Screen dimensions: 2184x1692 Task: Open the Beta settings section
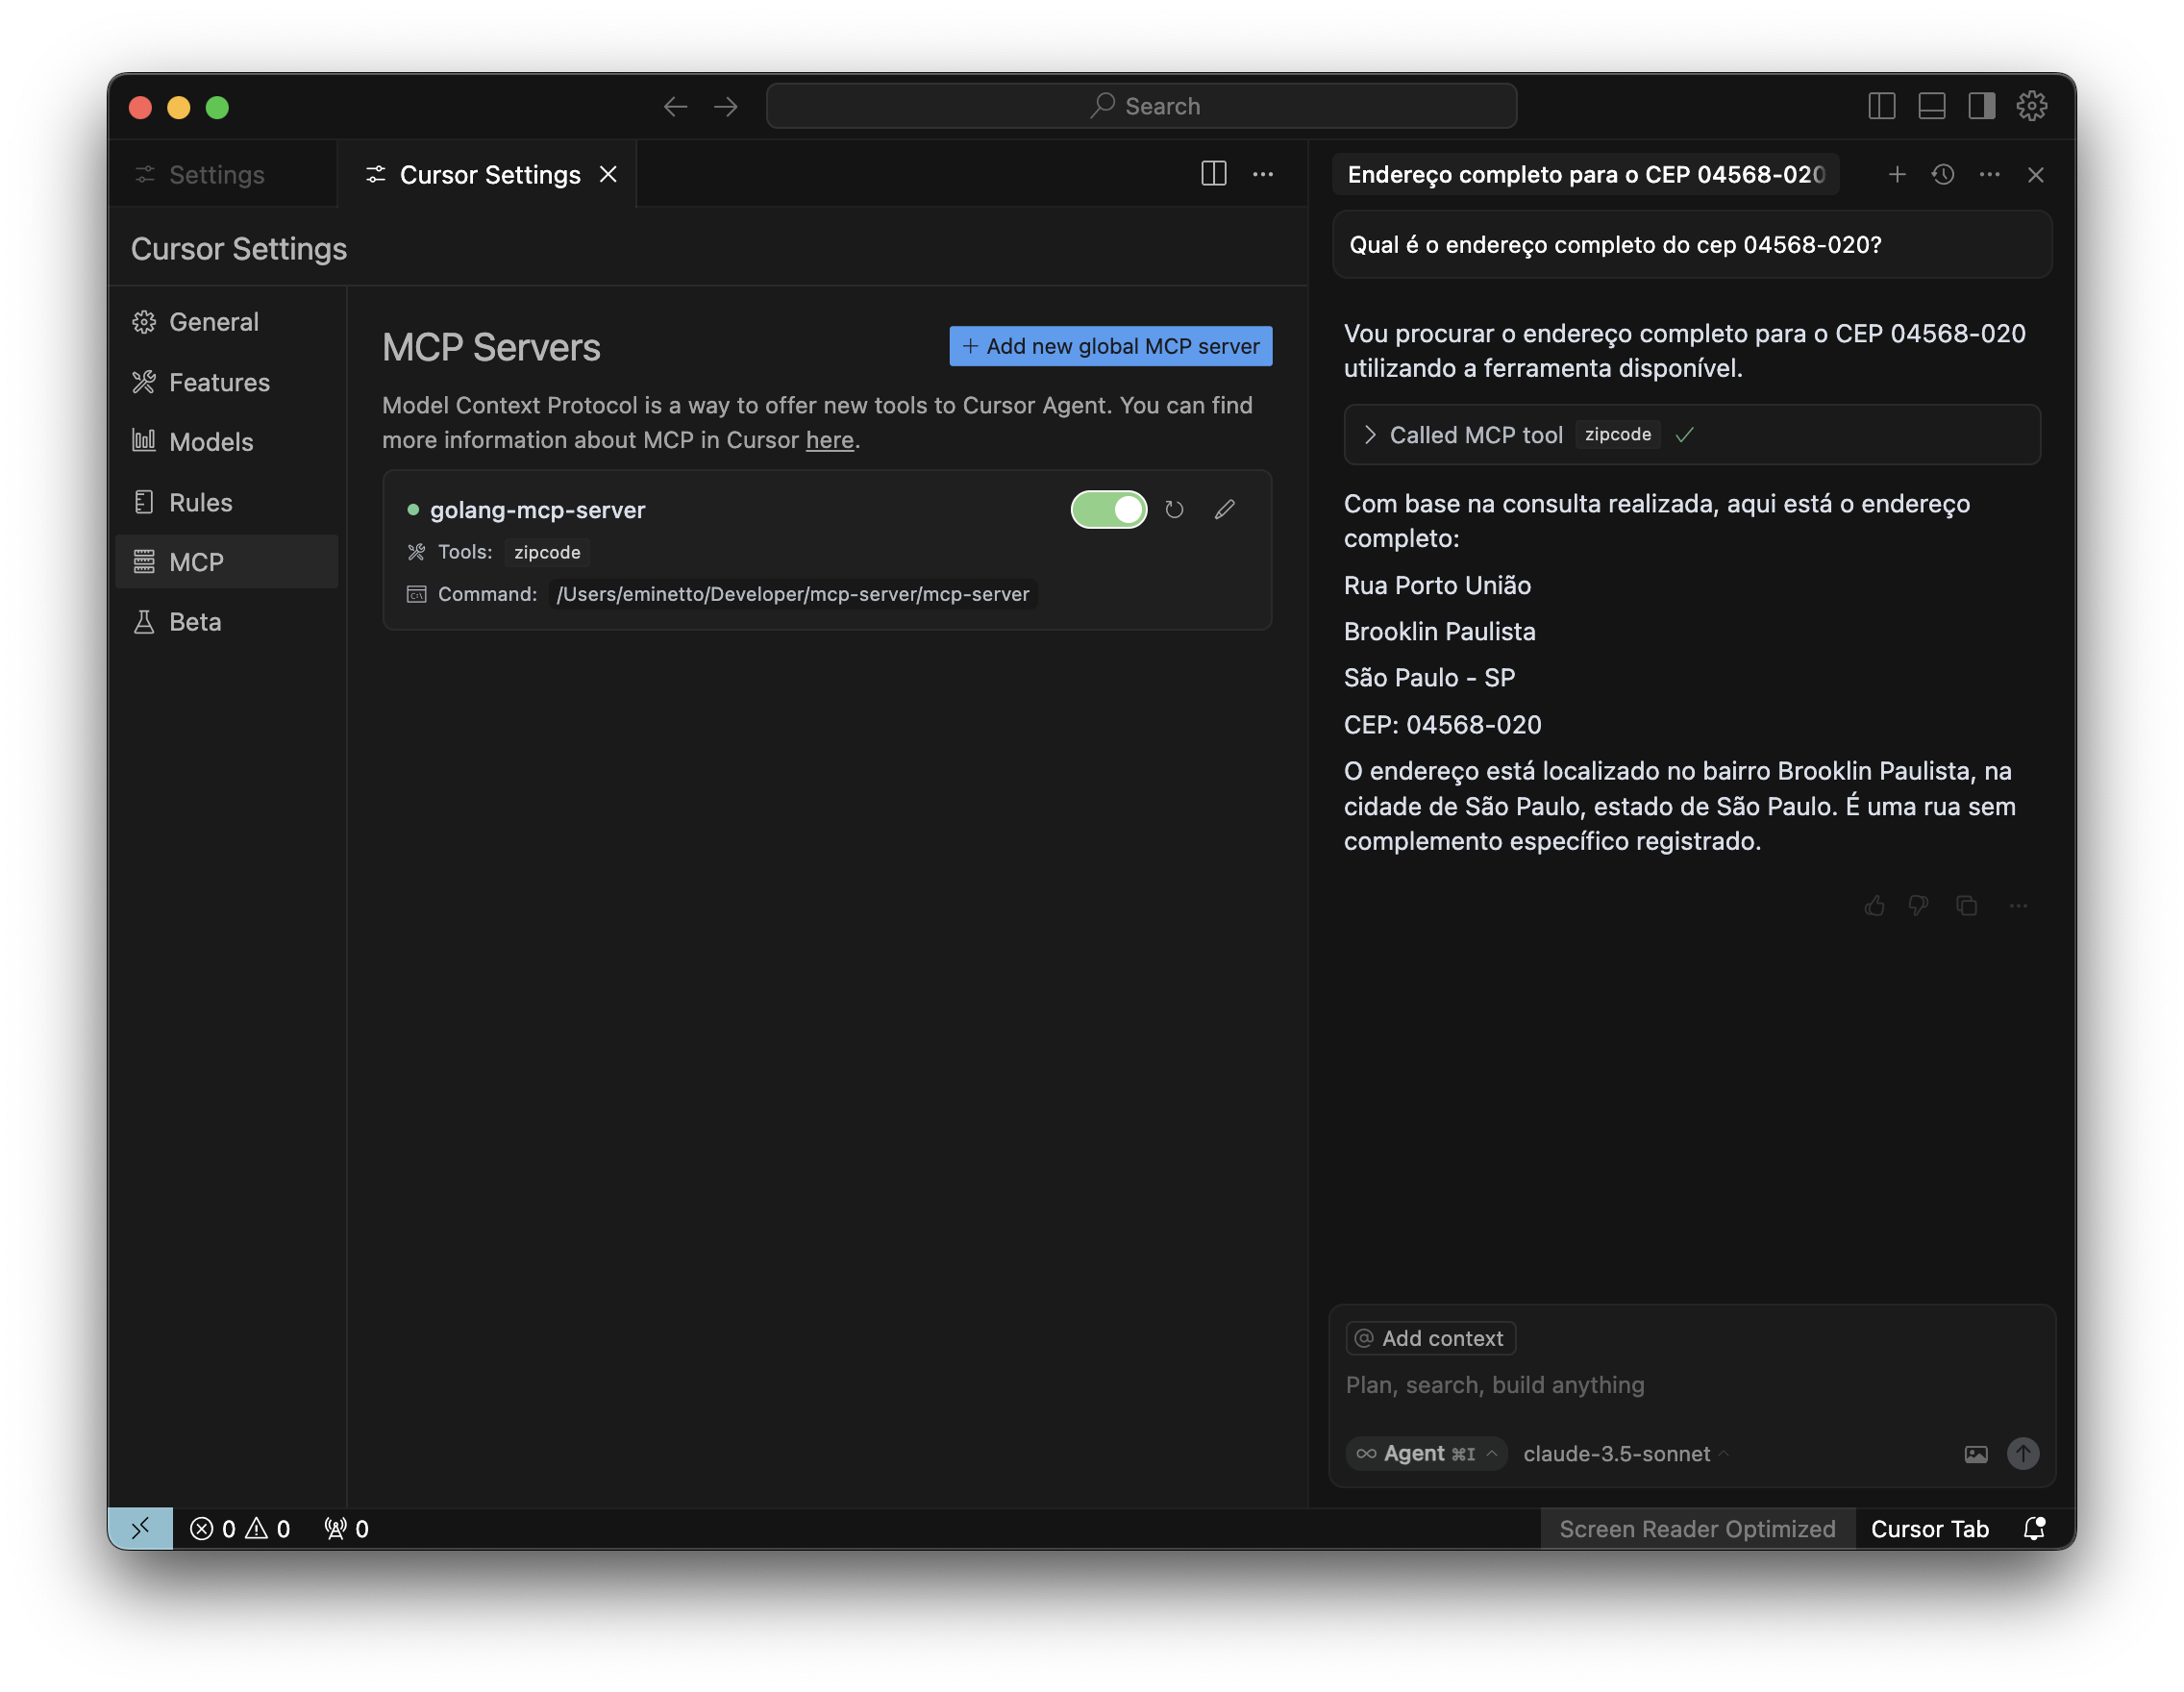point(227,622)
